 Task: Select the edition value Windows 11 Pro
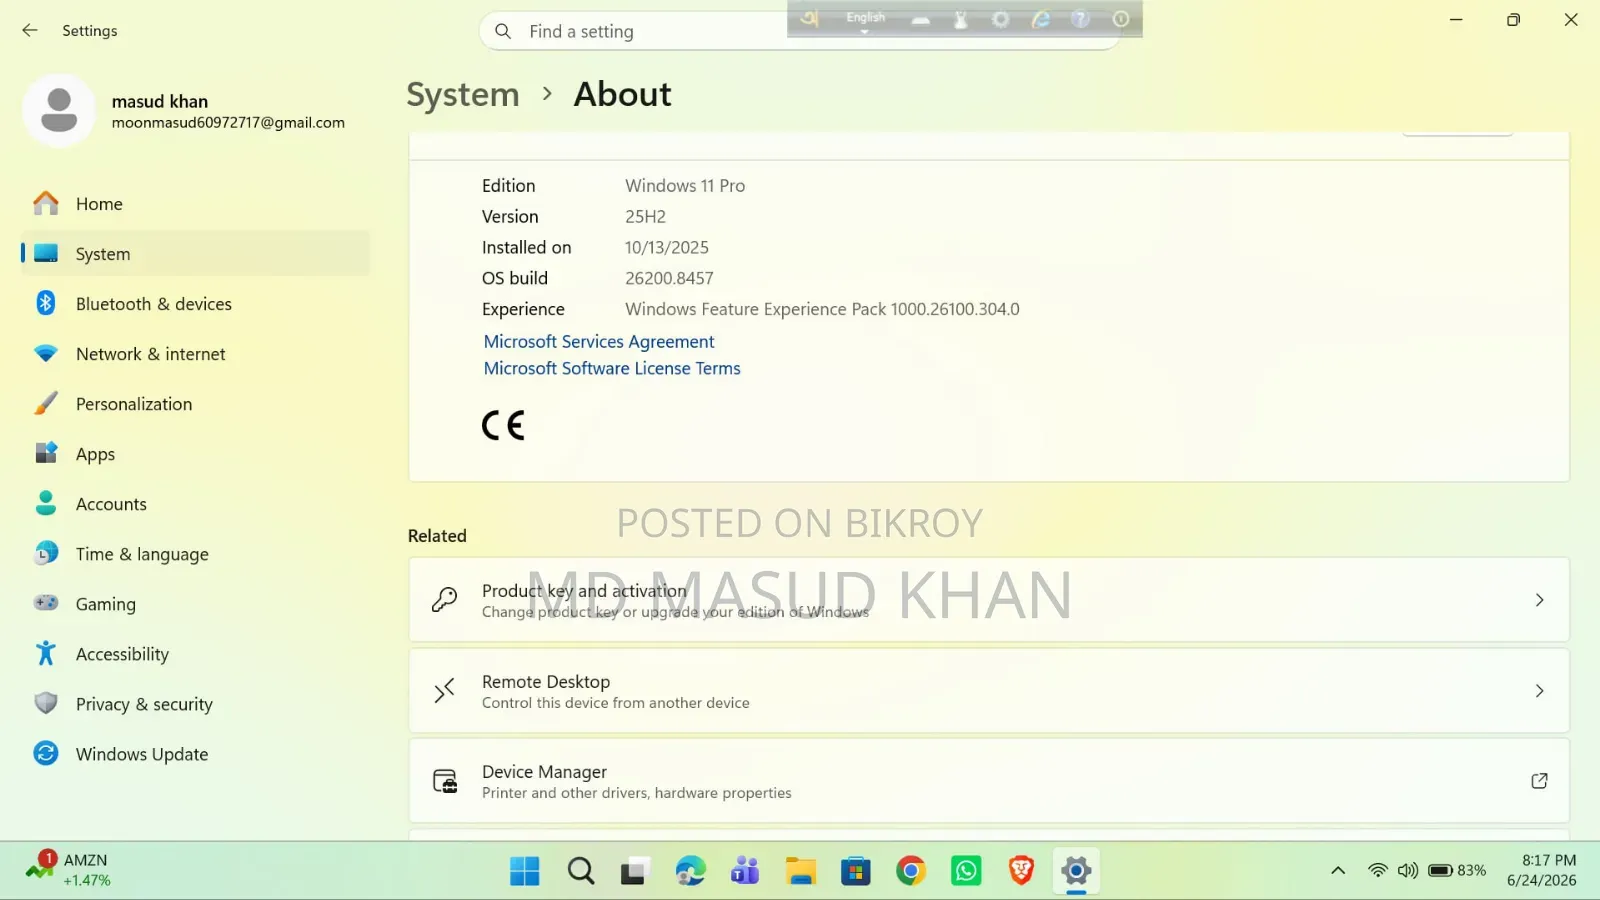click(685, 186)
